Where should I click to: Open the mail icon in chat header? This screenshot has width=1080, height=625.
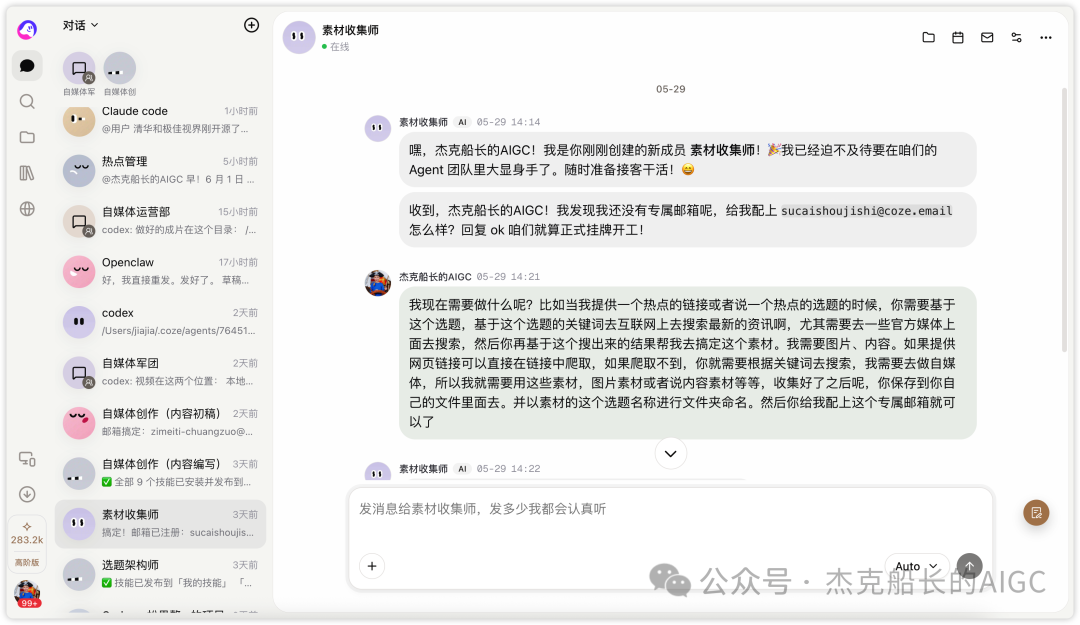coord(987,37)
